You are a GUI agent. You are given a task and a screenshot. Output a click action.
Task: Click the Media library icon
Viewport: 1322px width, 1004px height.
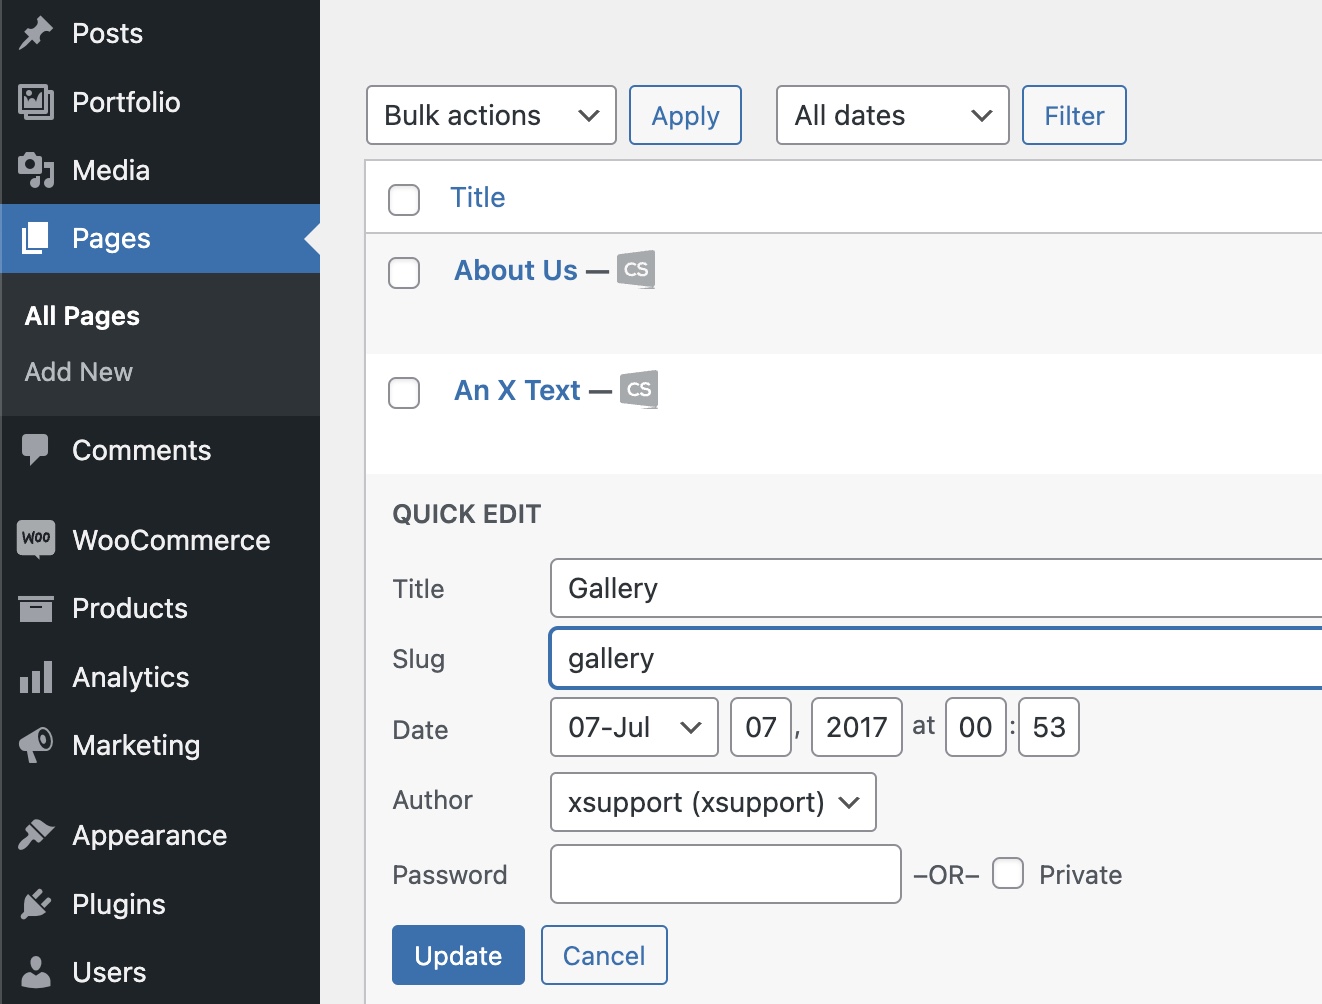[x=36, y=170]
